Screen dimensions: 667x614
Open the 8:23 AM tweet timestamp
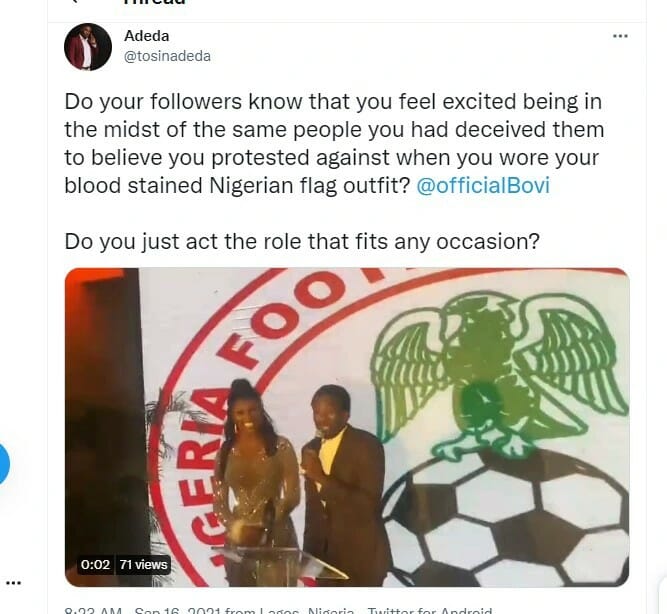(x=95, y=609)
